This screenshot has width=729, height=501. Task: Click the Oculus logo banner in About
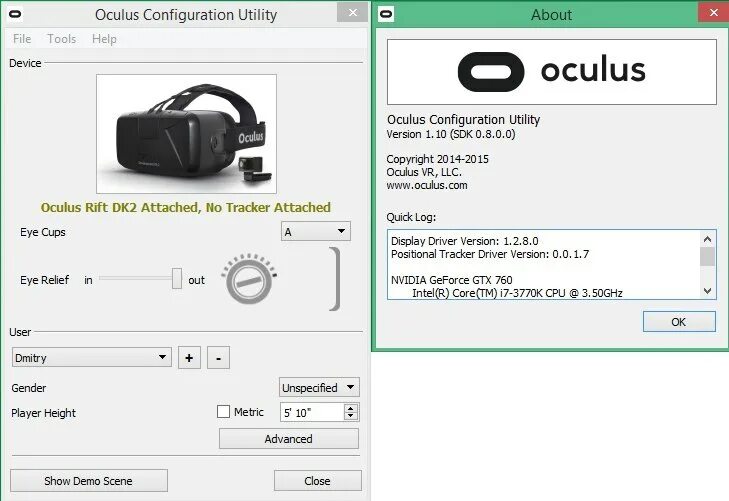(x=552, y=72)
